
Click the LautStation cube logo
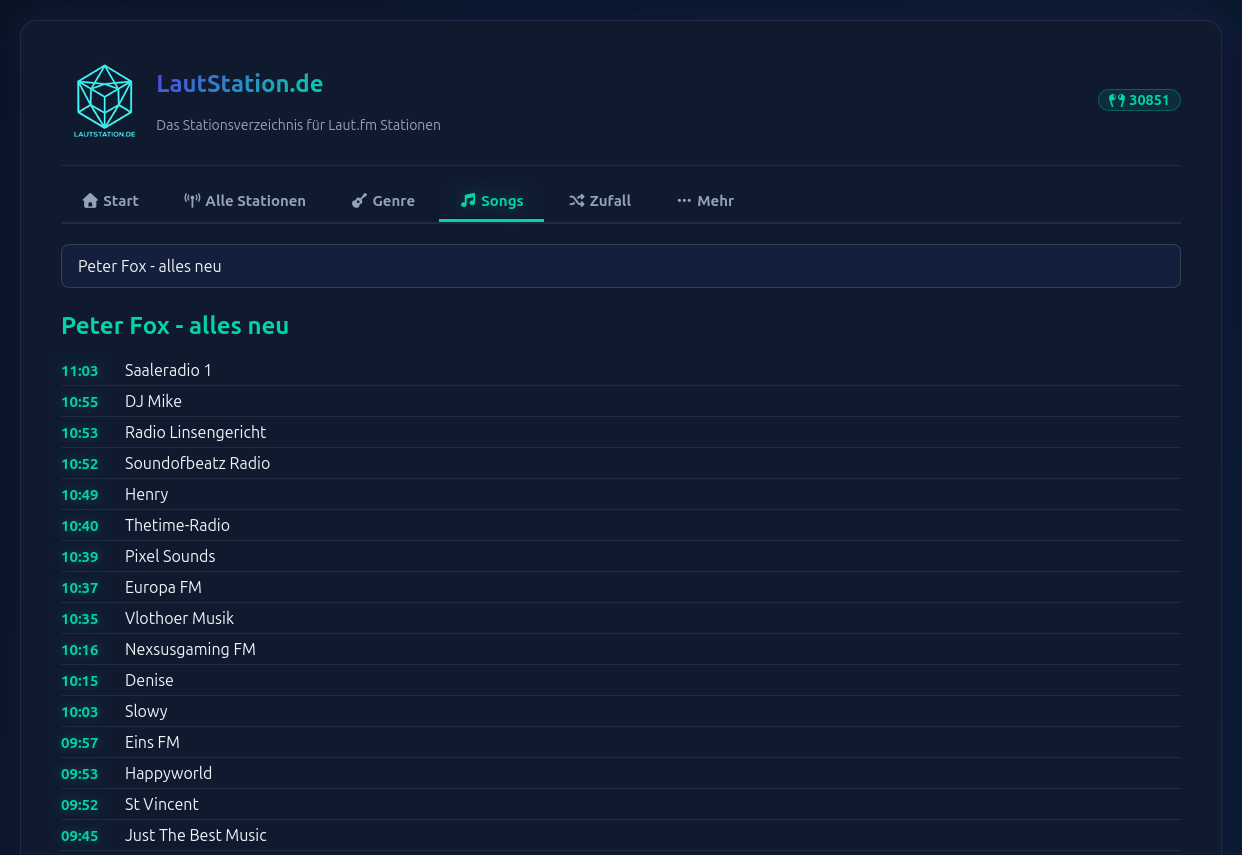(105, 101)
